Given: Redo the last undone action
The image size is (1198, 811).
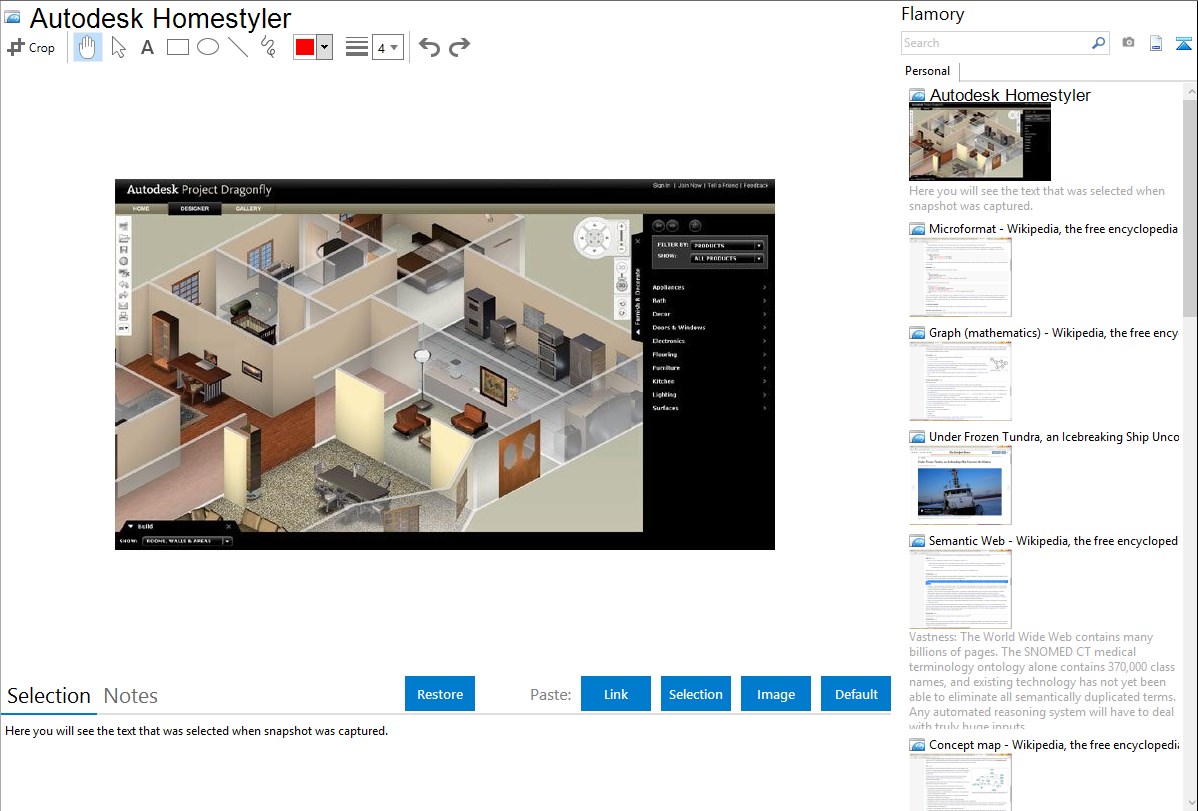Looking at the screenshot, I should [459, 47].
